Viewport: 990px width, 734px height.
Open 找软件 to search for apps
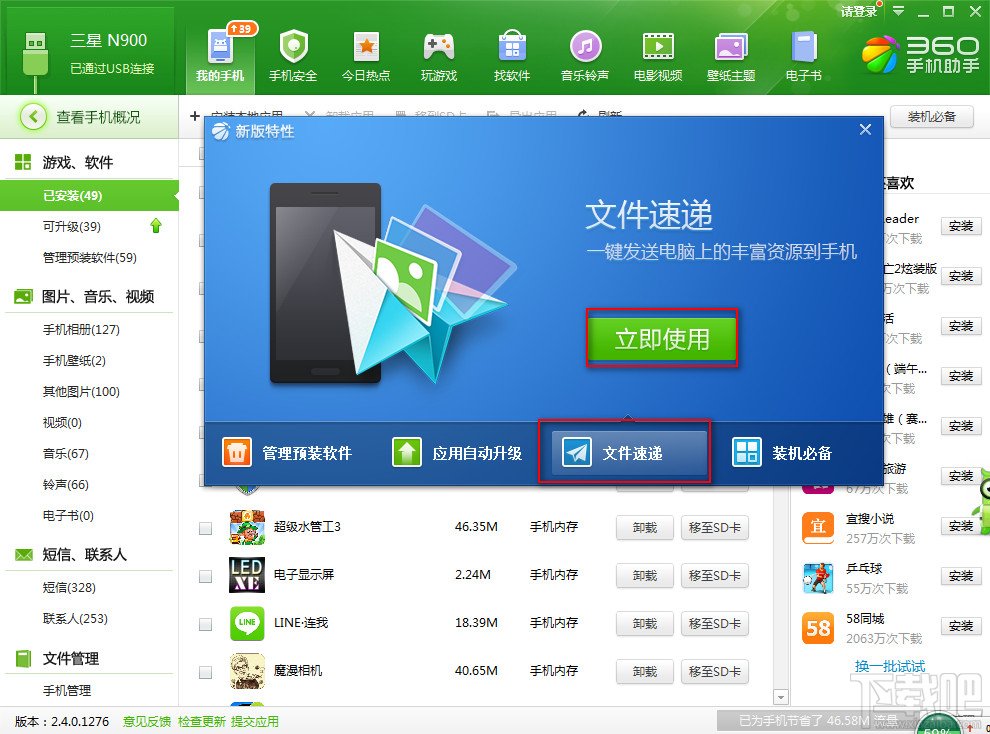coord(511,52)
